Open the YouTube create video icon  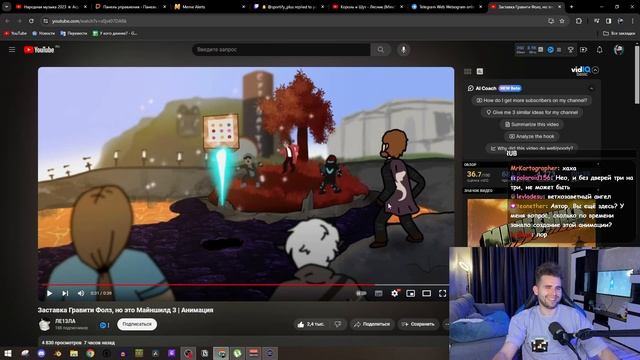584,50
